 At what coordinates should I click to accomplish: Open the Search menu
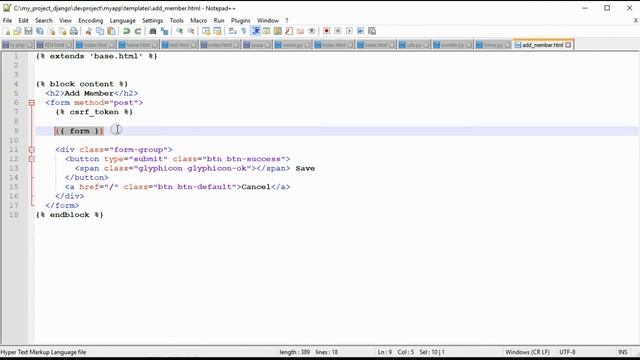[x=44, y=20]
